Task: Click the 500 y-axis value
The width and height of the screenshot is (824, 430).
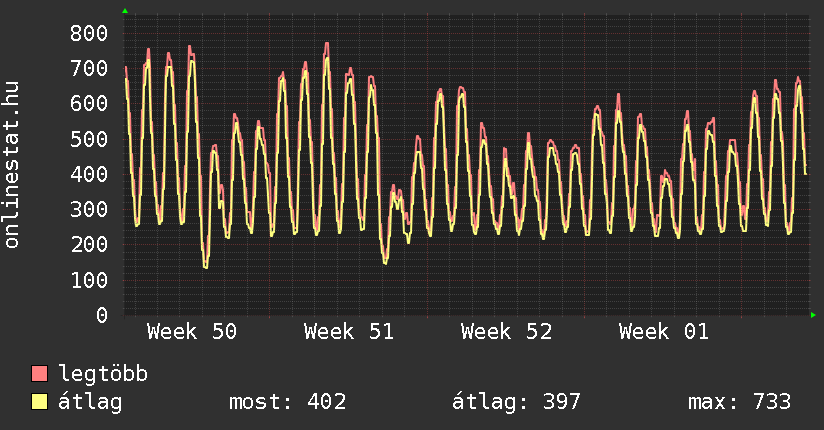Action: pos(88,139)
